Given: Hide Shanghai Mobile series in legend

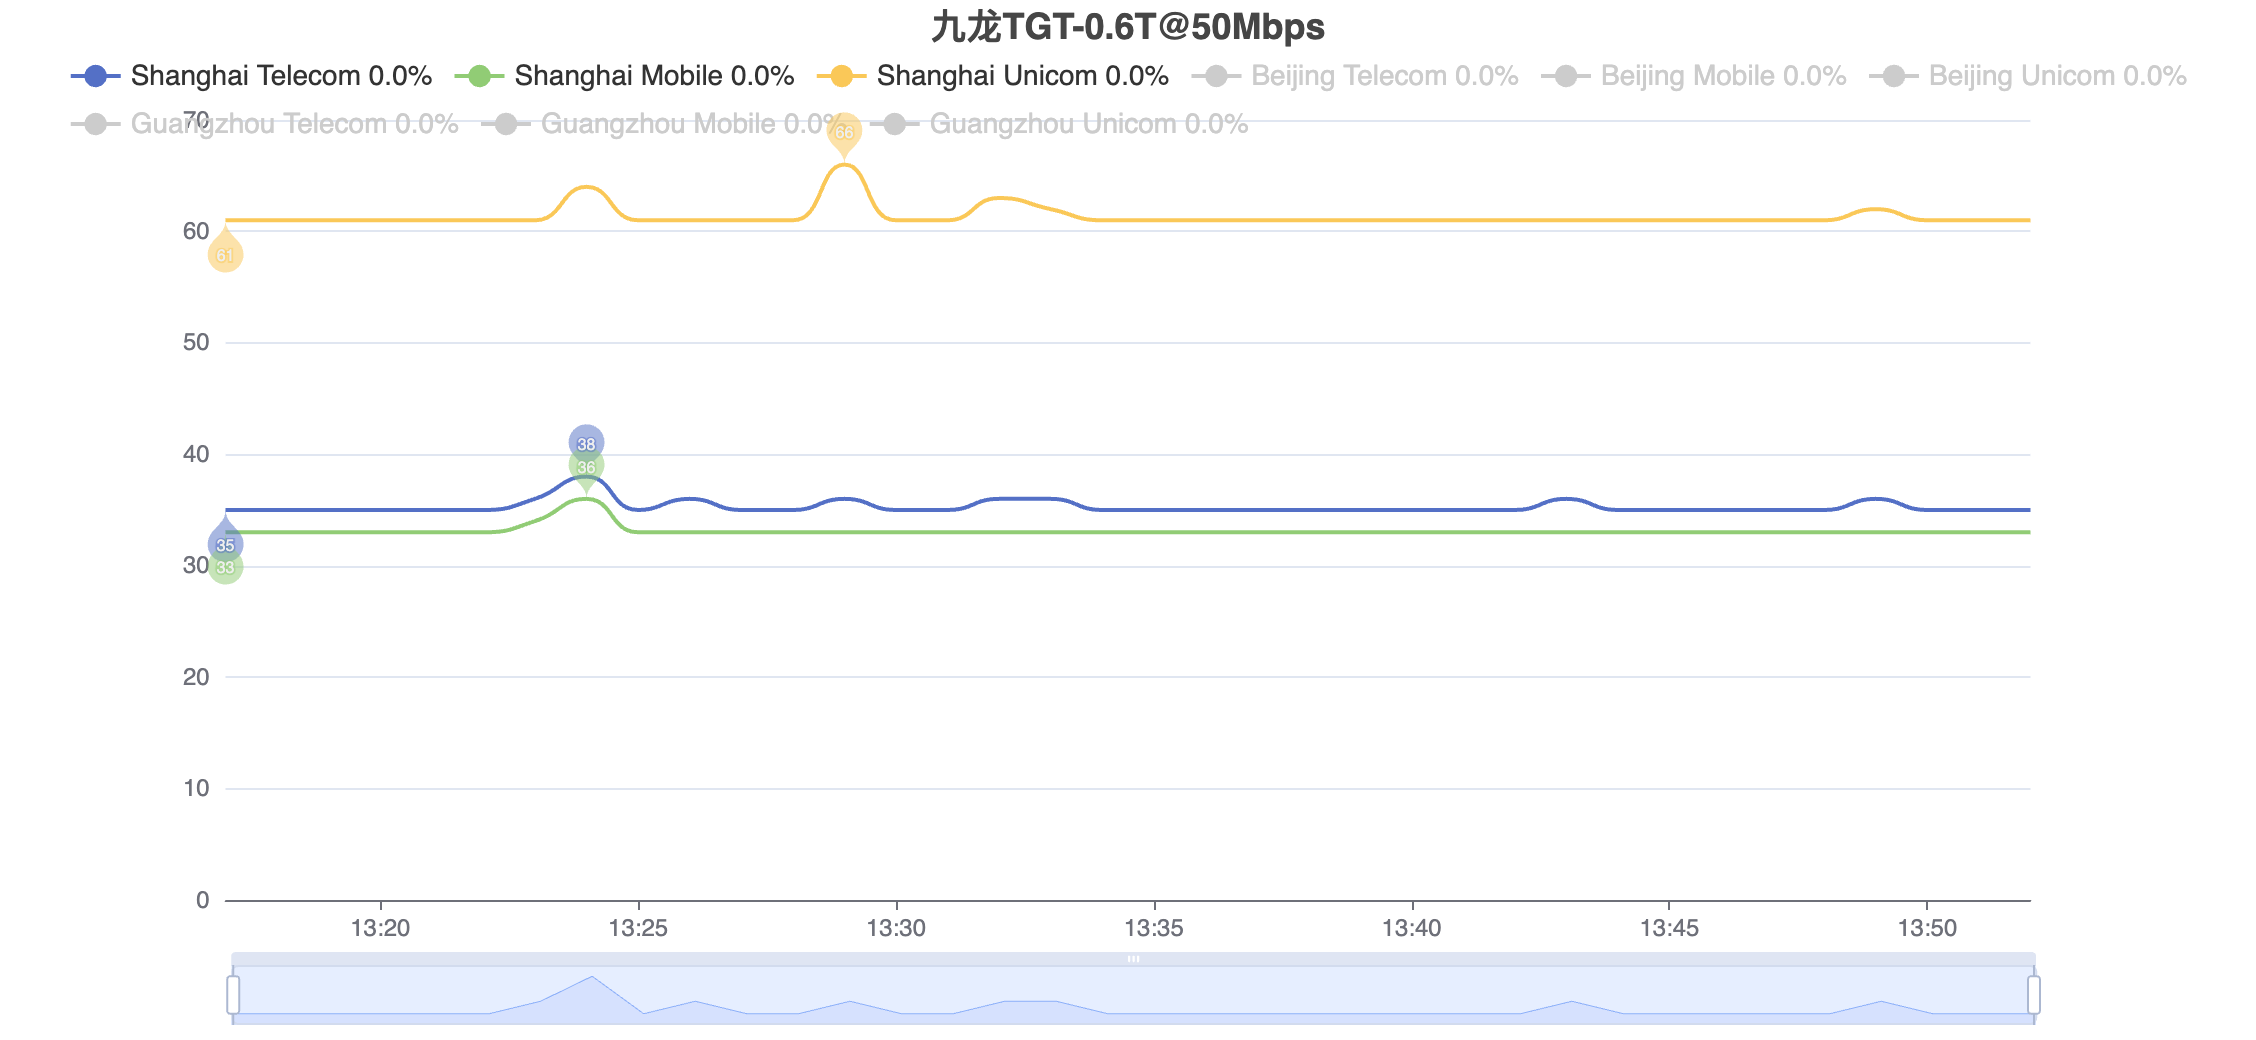Looking at the screenshot, I should [624, 76].
